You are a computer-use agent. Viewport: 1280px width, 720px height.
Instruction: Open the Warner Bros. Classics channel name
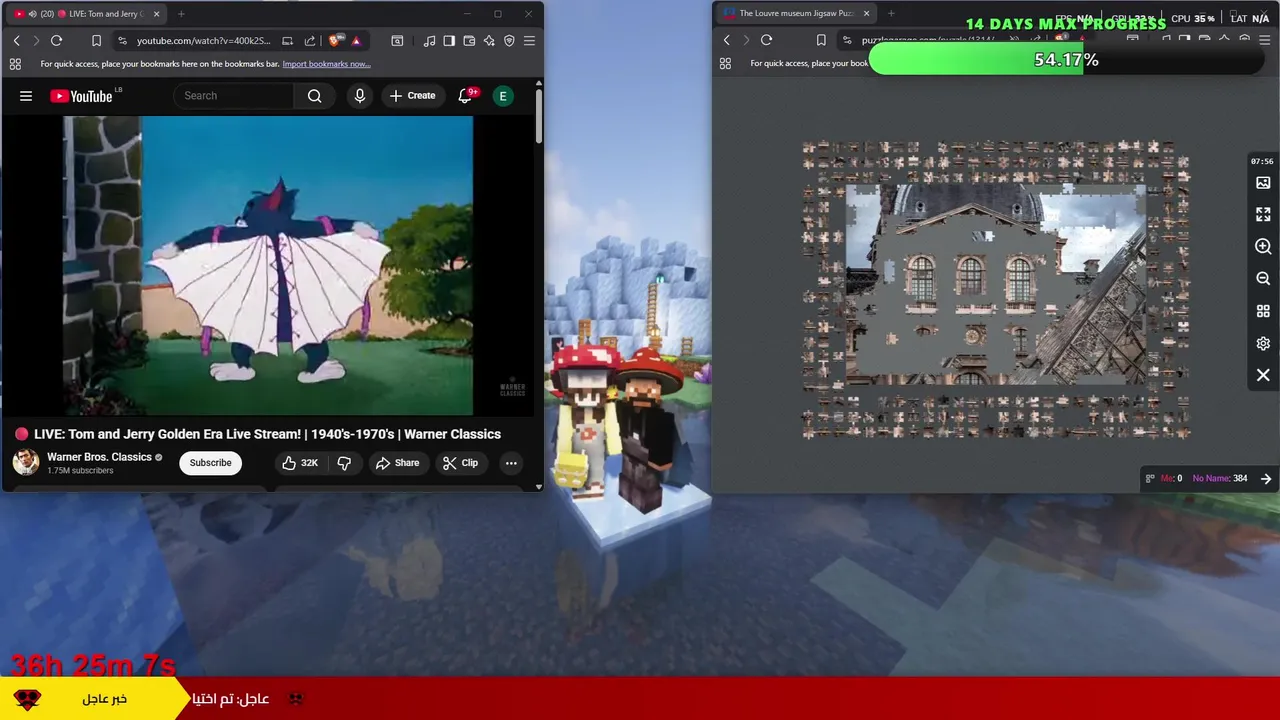tap(99, 457)
